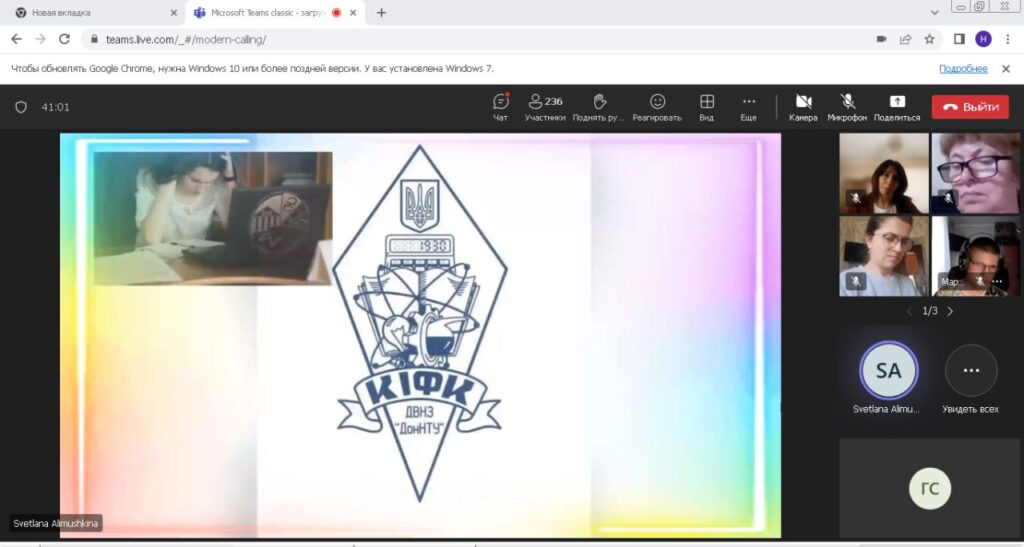
Task: Go to previous page of participant videos
Action: point(909,311)
